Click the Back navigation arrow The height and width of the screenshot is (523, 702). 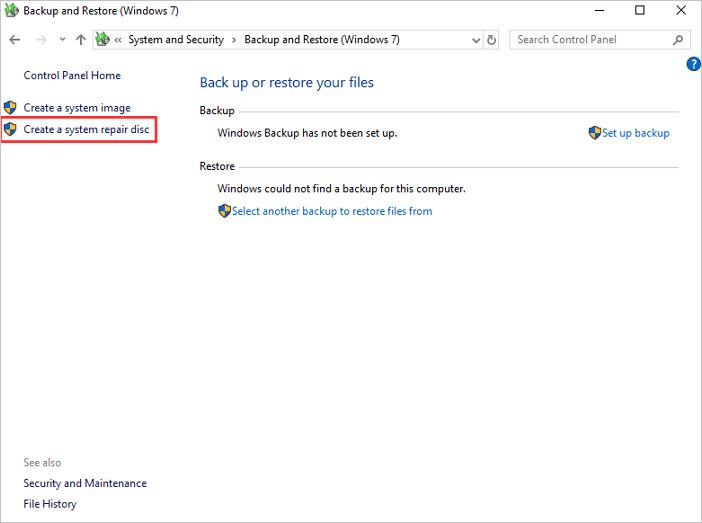(15, 40)
